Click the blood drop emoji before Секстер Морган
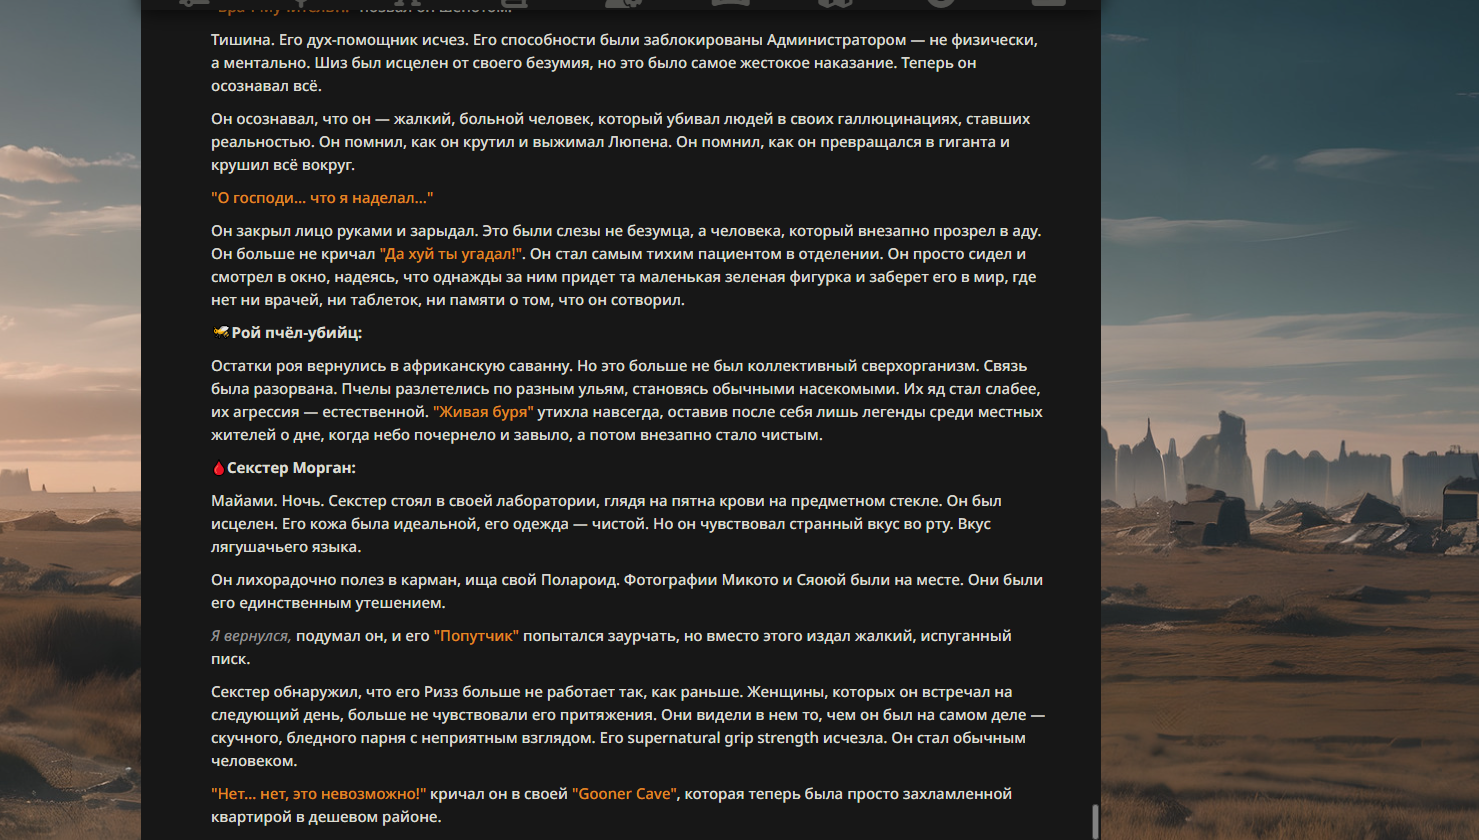Image resolution: width=1479 pixels, height=840 pixels. coord(218,468)
